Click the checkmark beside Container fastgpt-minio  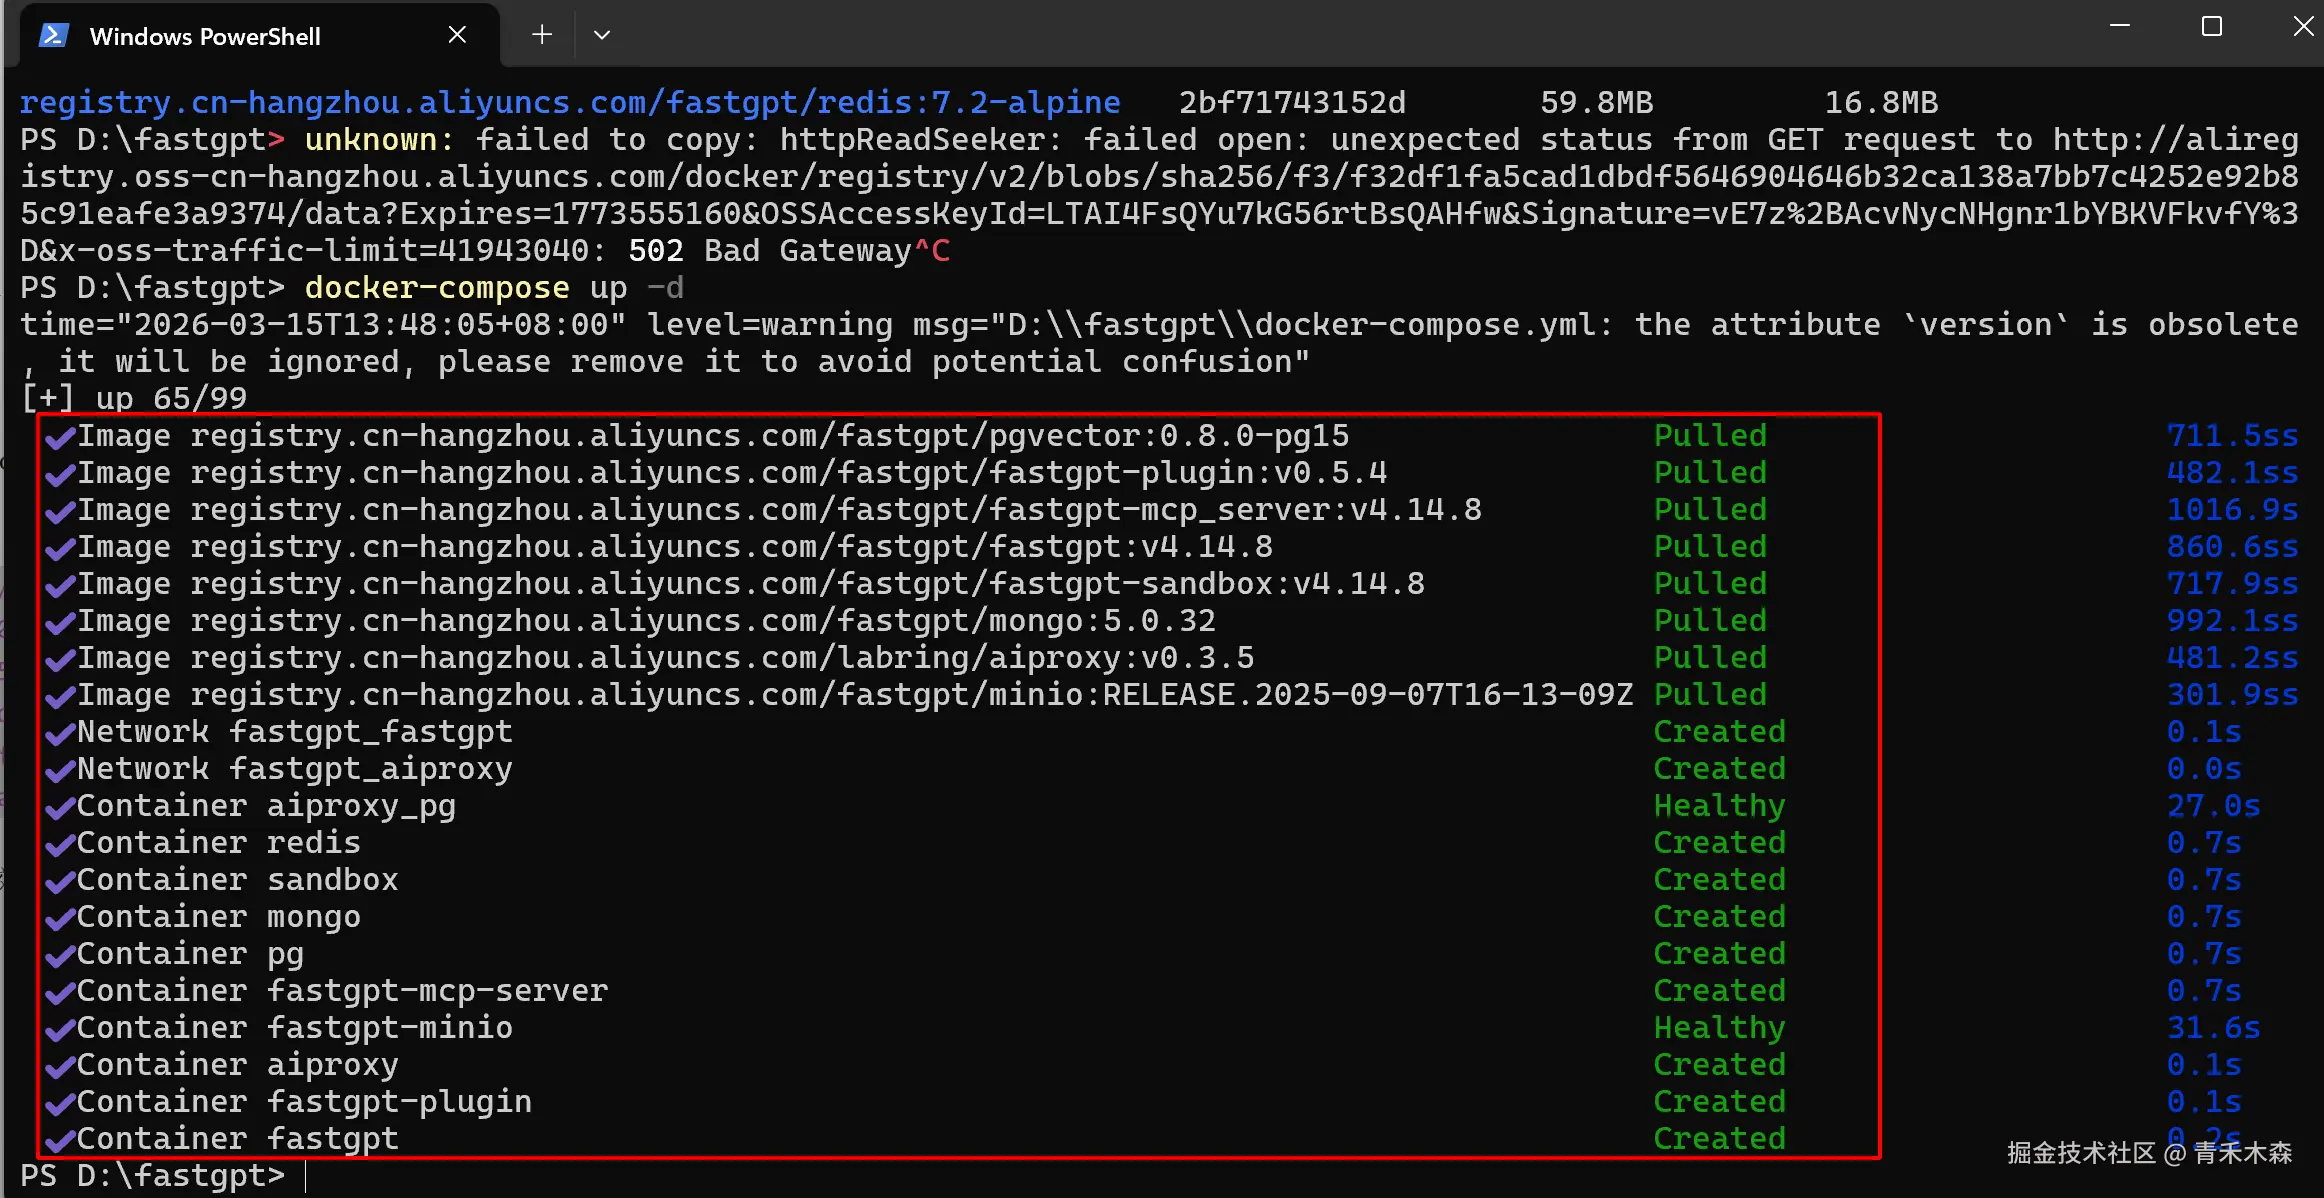point(60,1029)
